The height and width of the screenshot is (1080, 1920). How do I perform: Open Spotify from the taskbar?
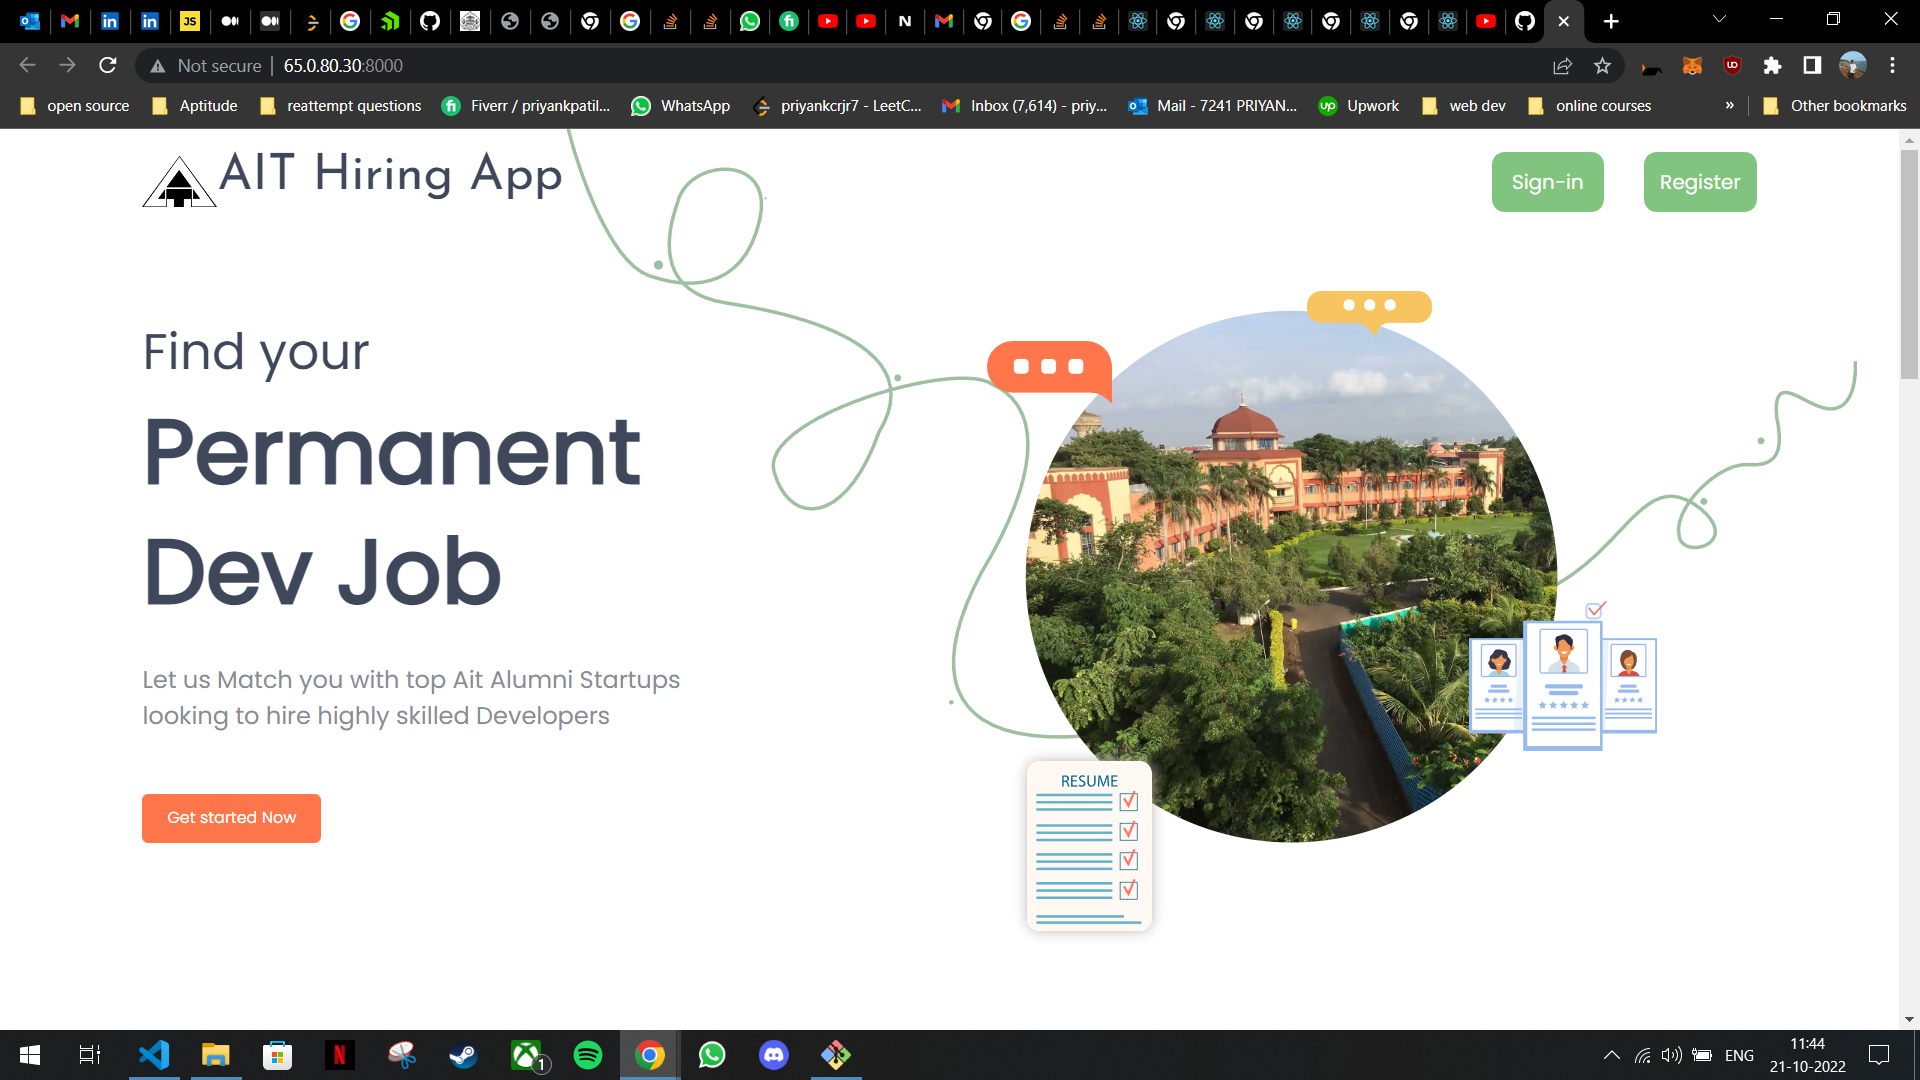point(587,1055)
